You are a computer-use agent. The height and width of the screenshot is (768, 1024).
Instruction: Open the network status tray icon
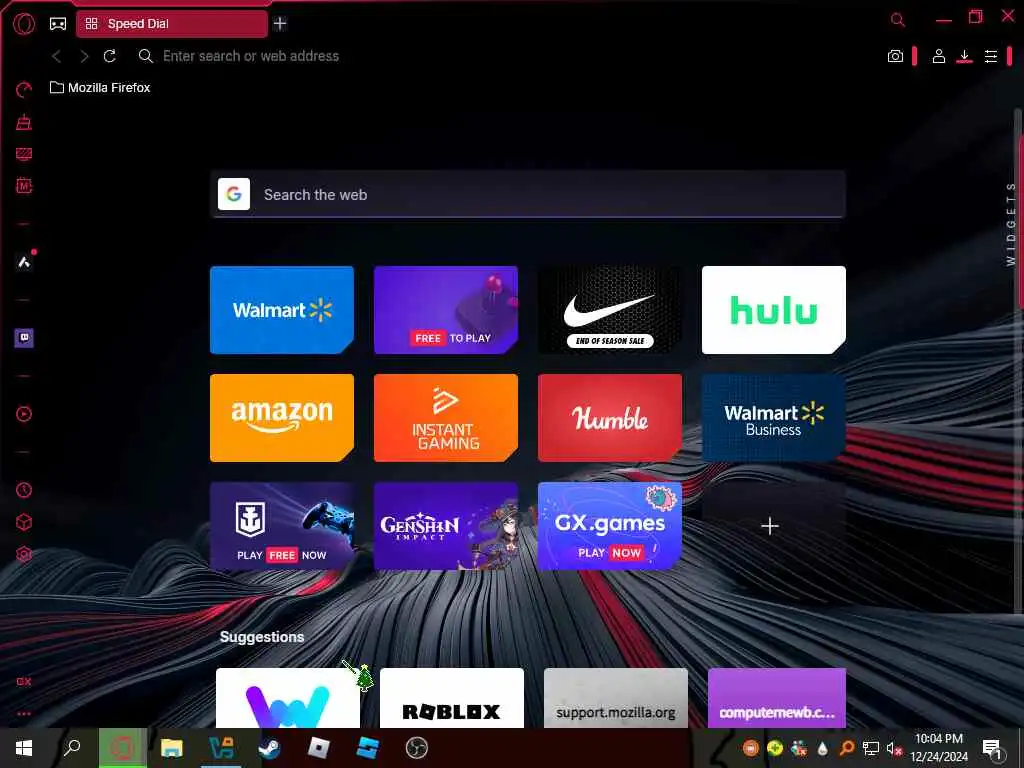click(x=871, y=748)
